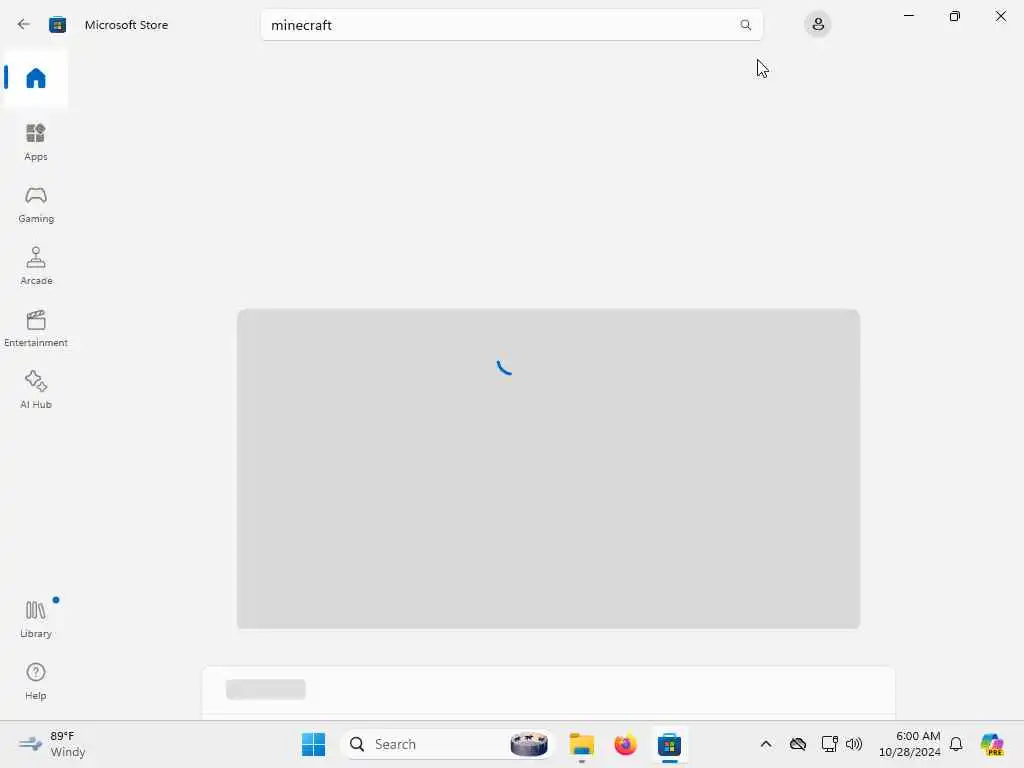This screenshot has height=768, width=1024.
Task: Close the Microsoft Store window
Action: tap(1000, 16)
